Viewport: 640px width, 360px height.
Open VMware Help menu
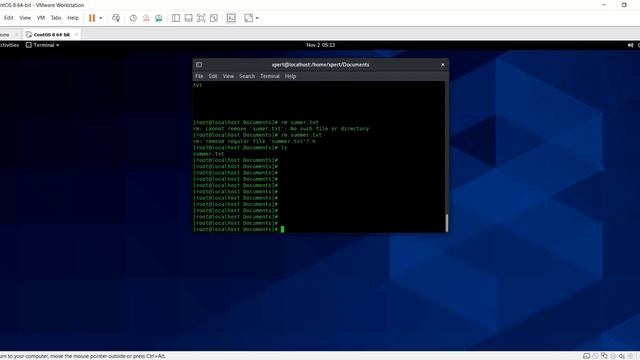tap(73, 18)
